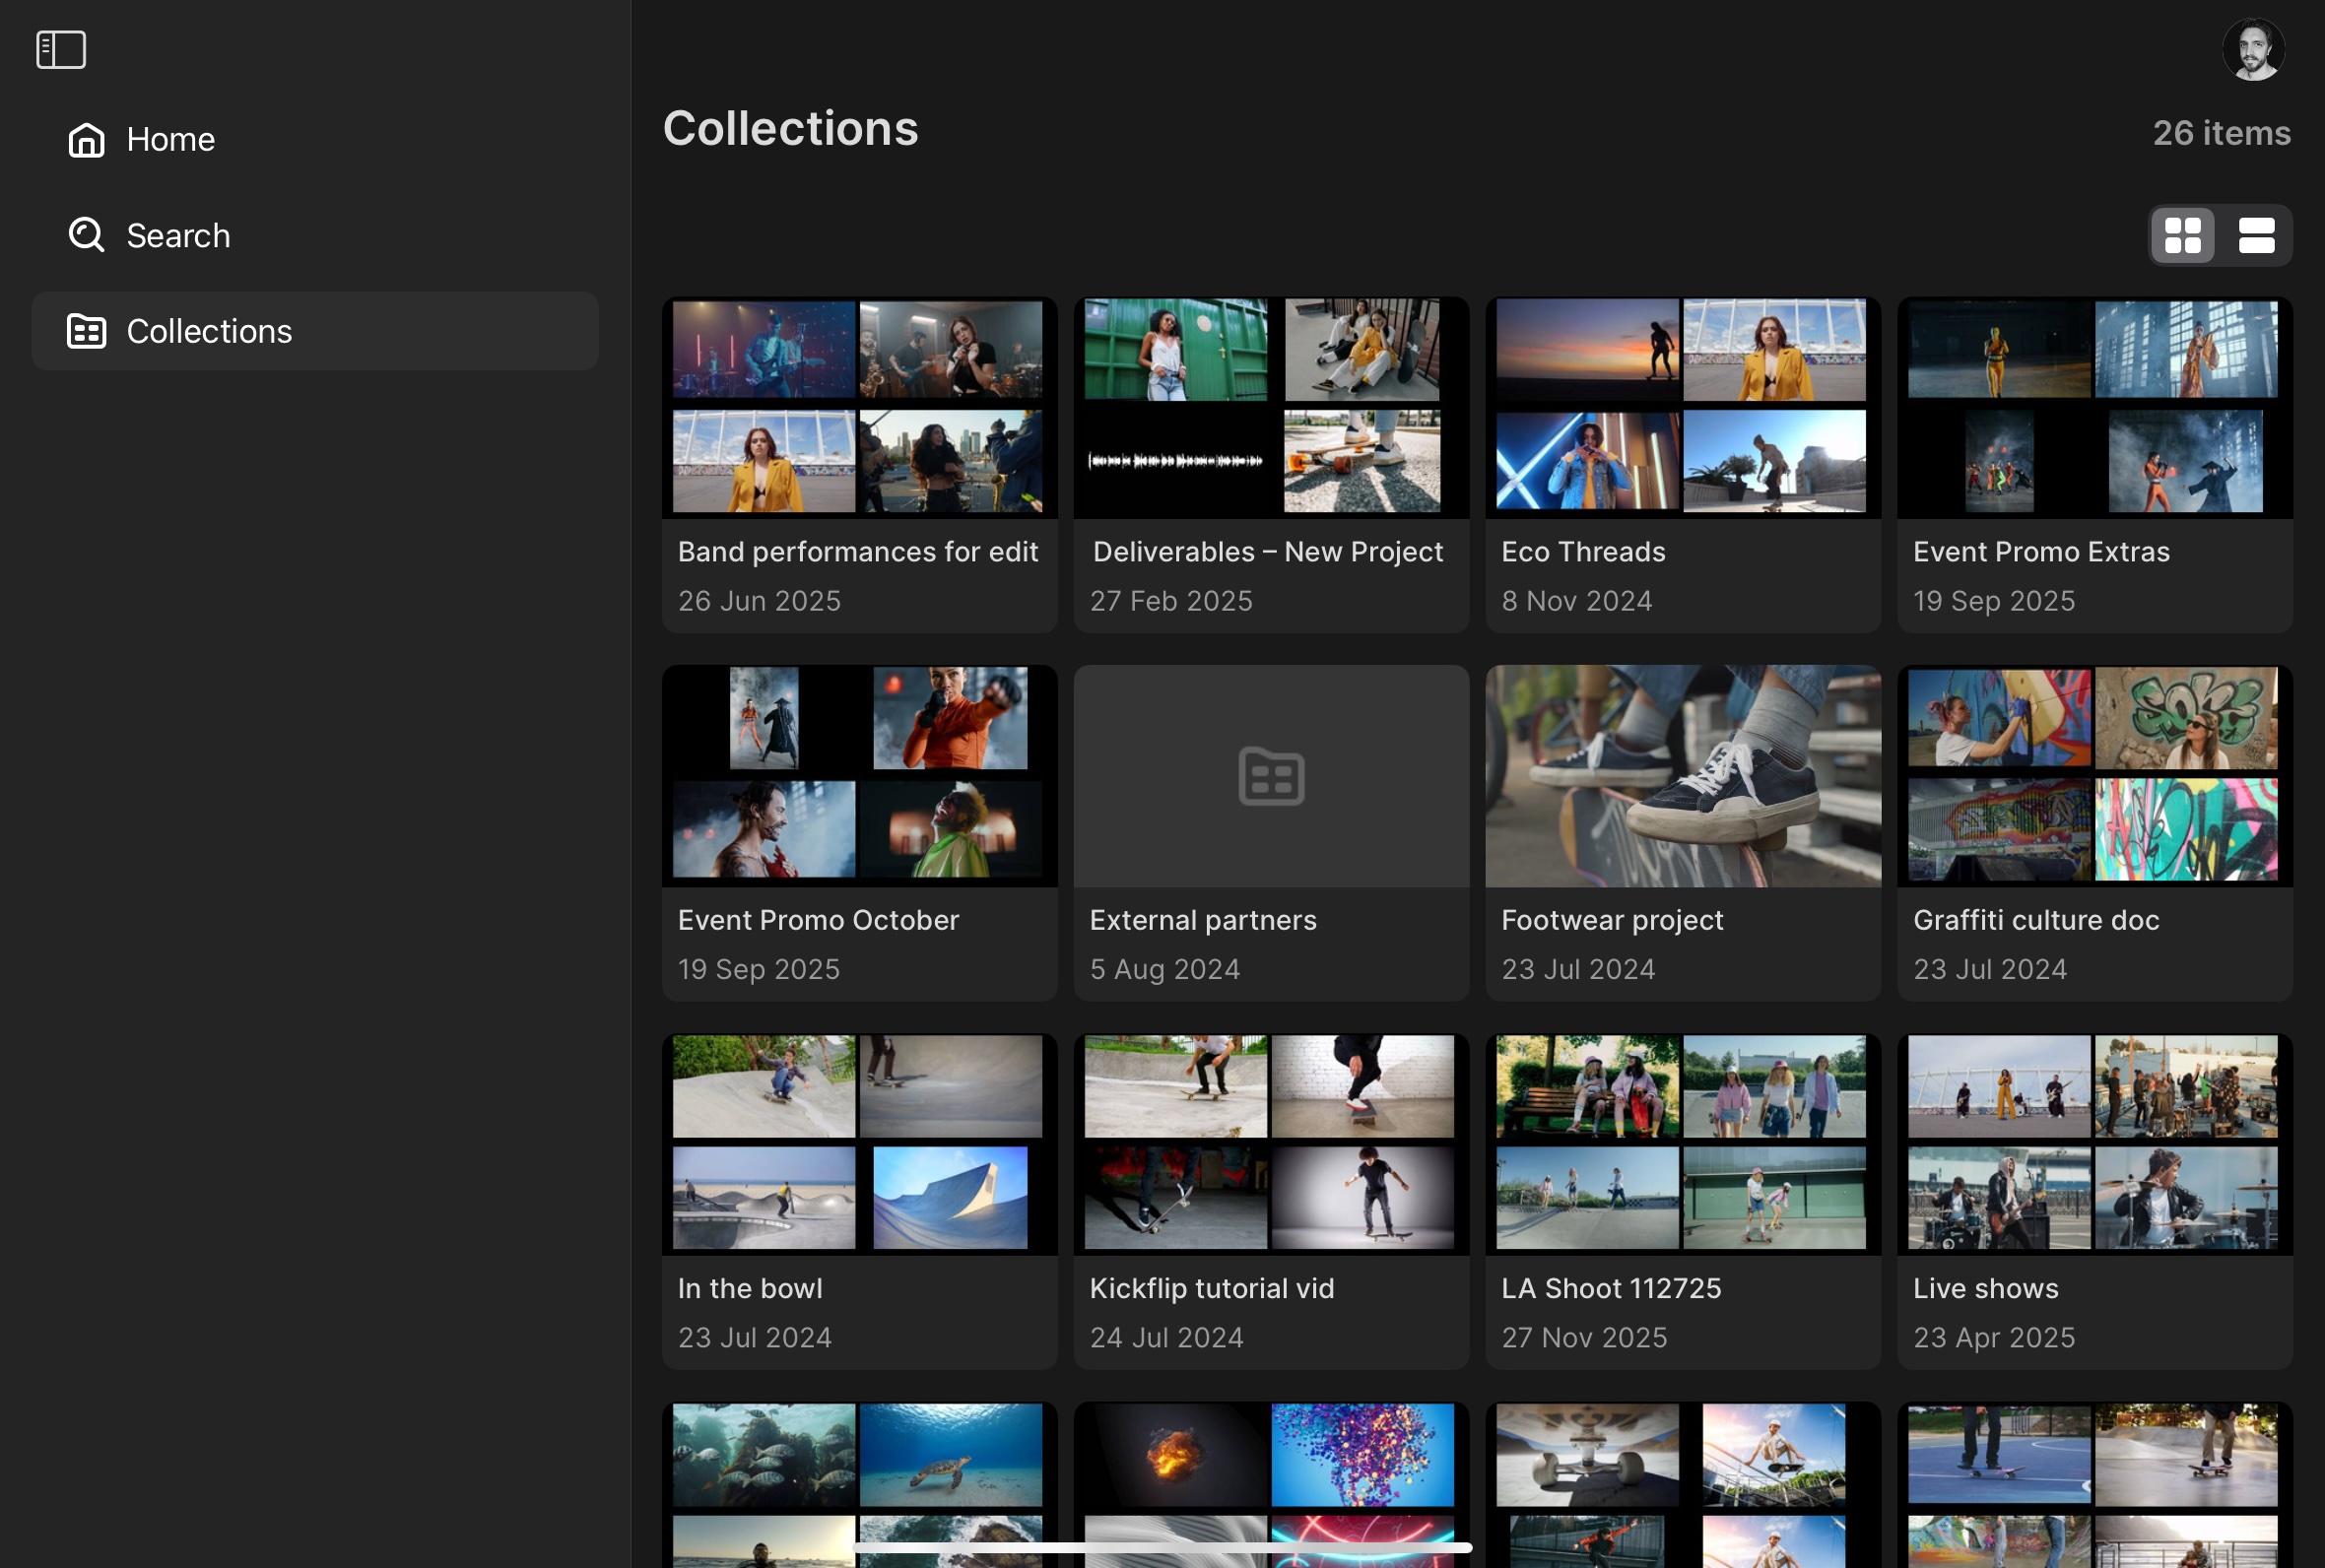Open the user profile avatar
Screen dimensions: 2325x1568
(2252, 49)
